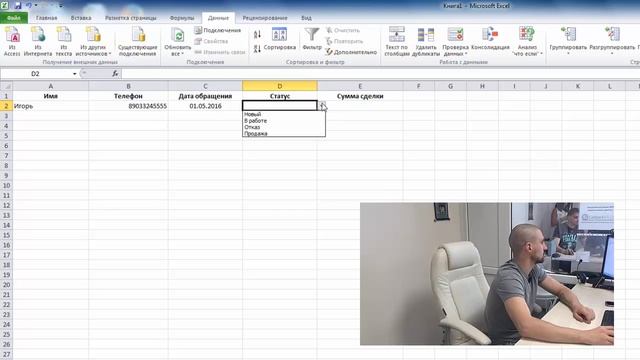Import data from the Internet

point(38,41)
